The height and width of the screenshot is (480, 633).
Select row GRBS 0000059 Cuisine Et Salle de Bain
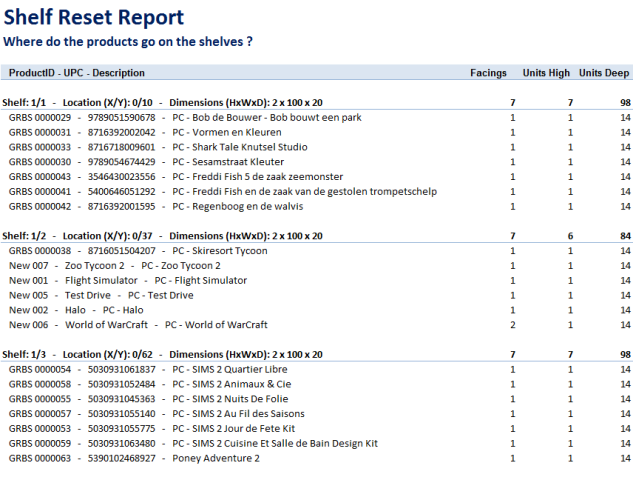pyautogui.click(x=316, y=443)
